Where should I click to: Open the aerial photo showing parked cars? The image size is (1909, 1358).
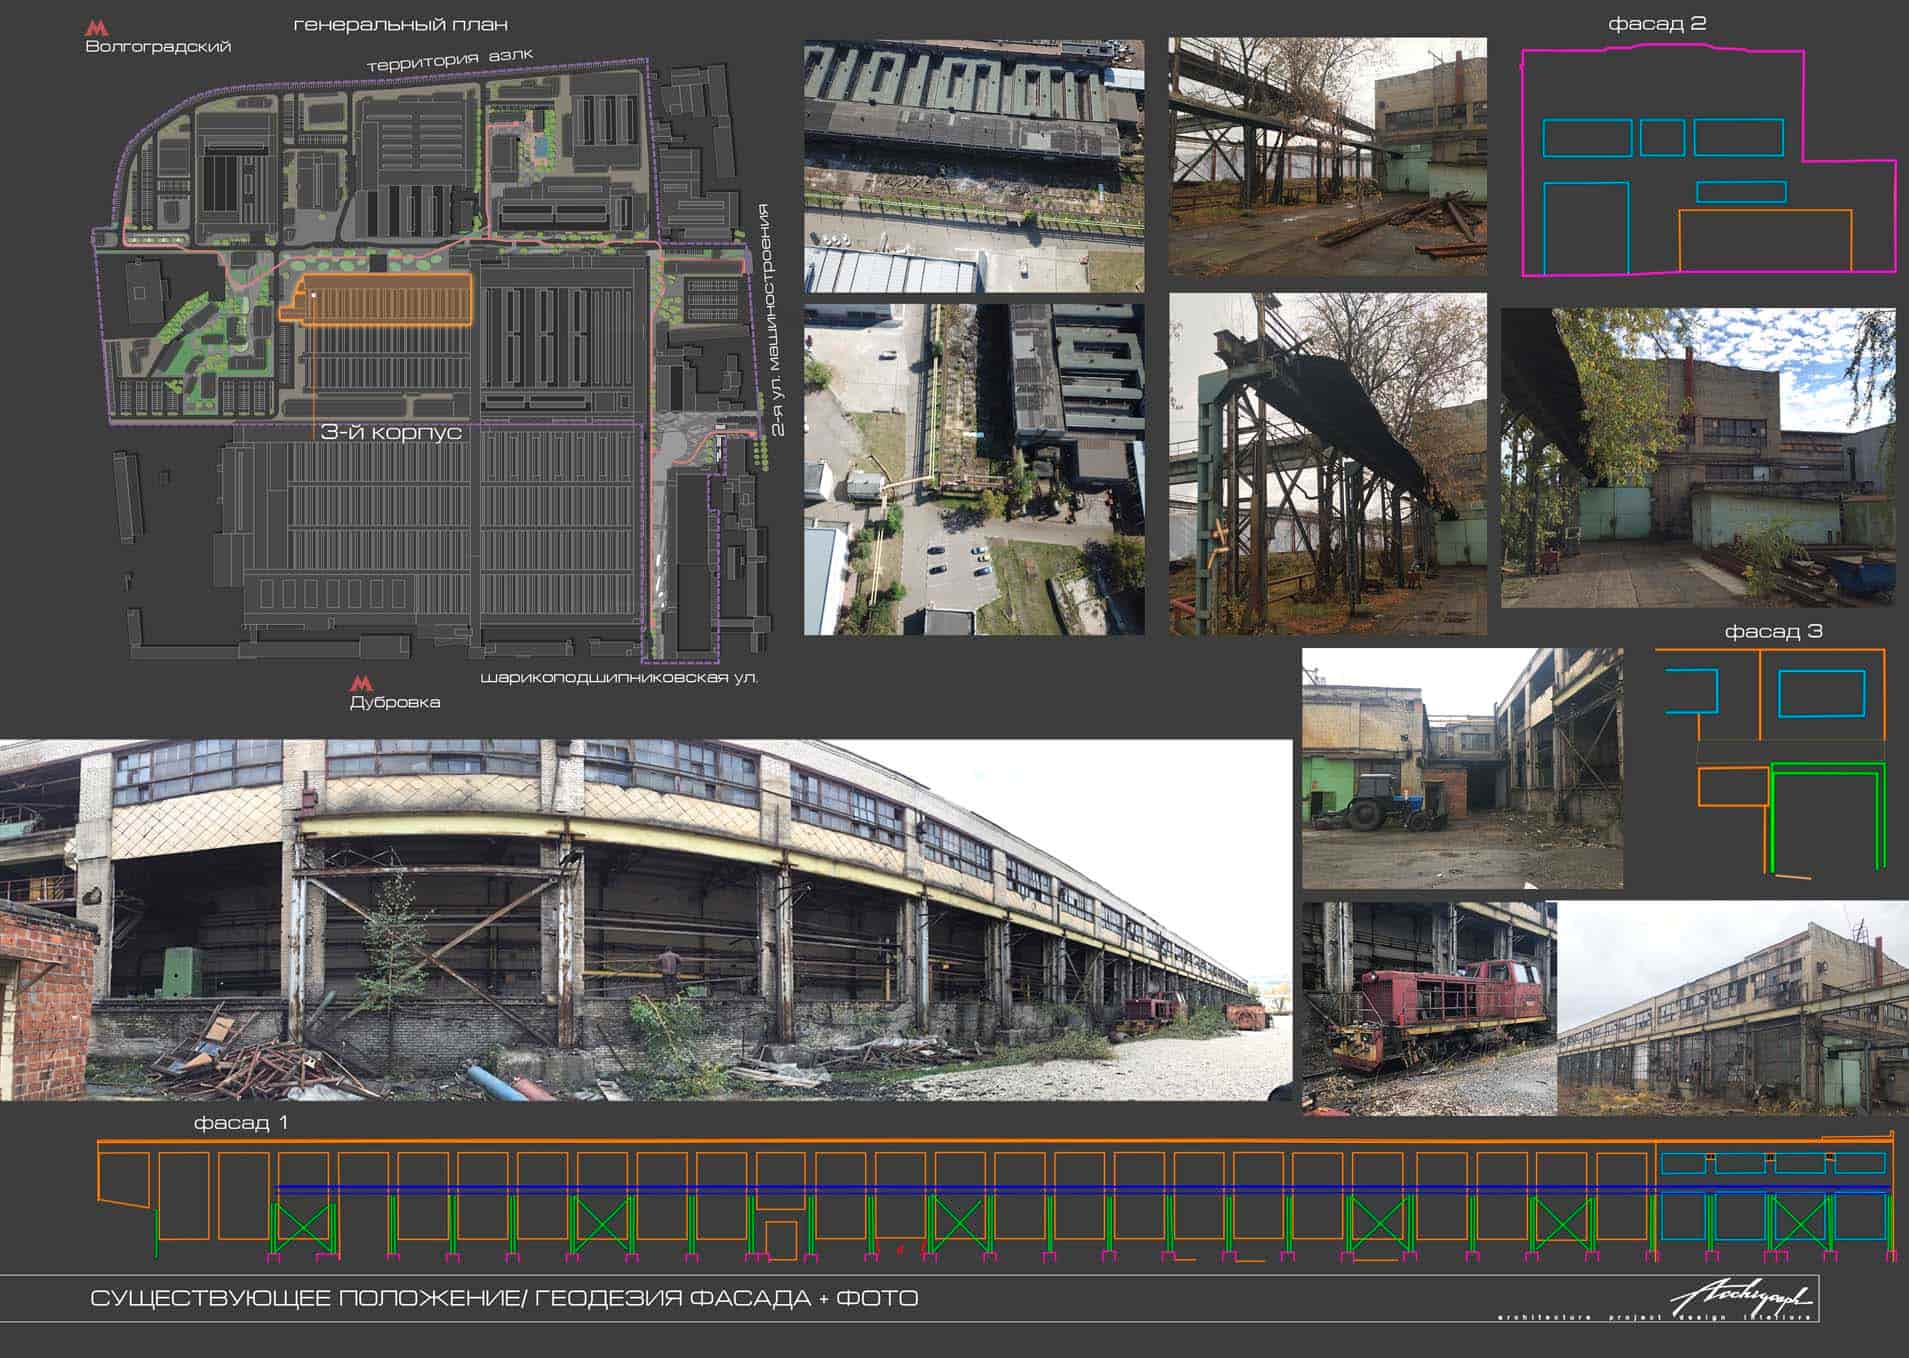(974, 469)
